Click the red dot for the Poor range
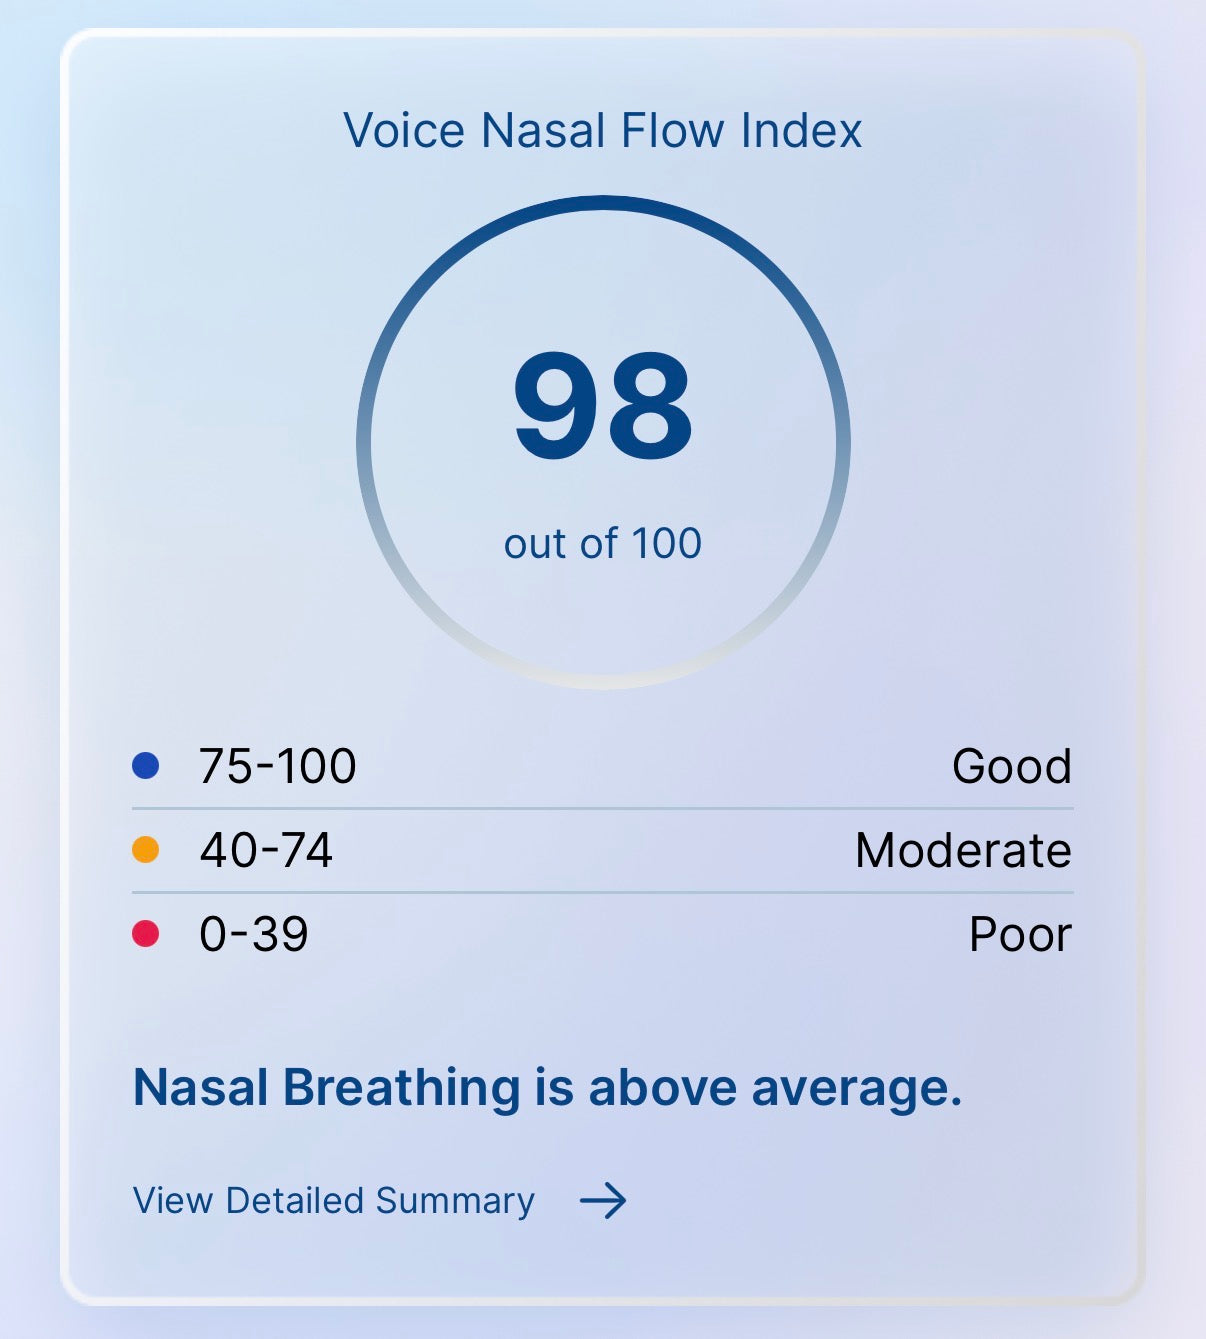Screen dimensions: 1206x1339 146,934
